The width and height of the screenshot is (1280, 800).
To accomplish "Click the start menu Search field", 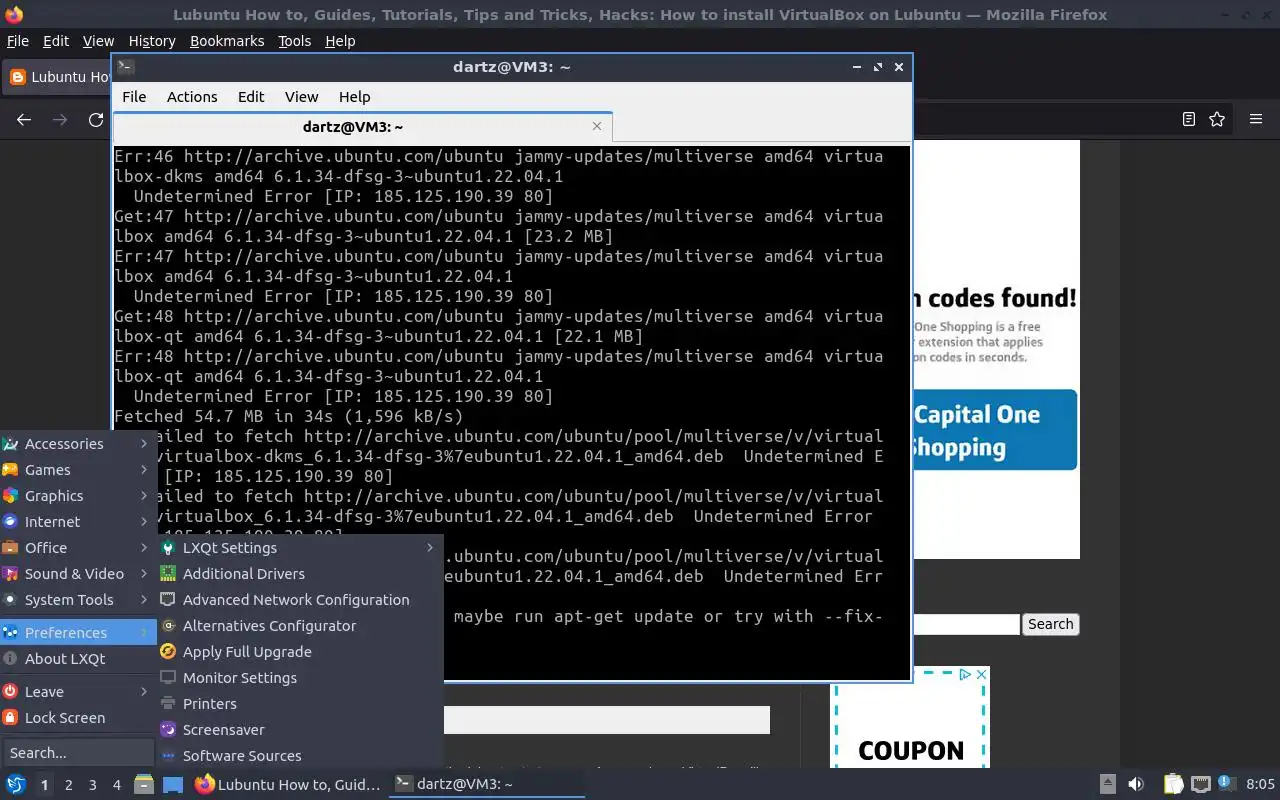I will [78, 752].
